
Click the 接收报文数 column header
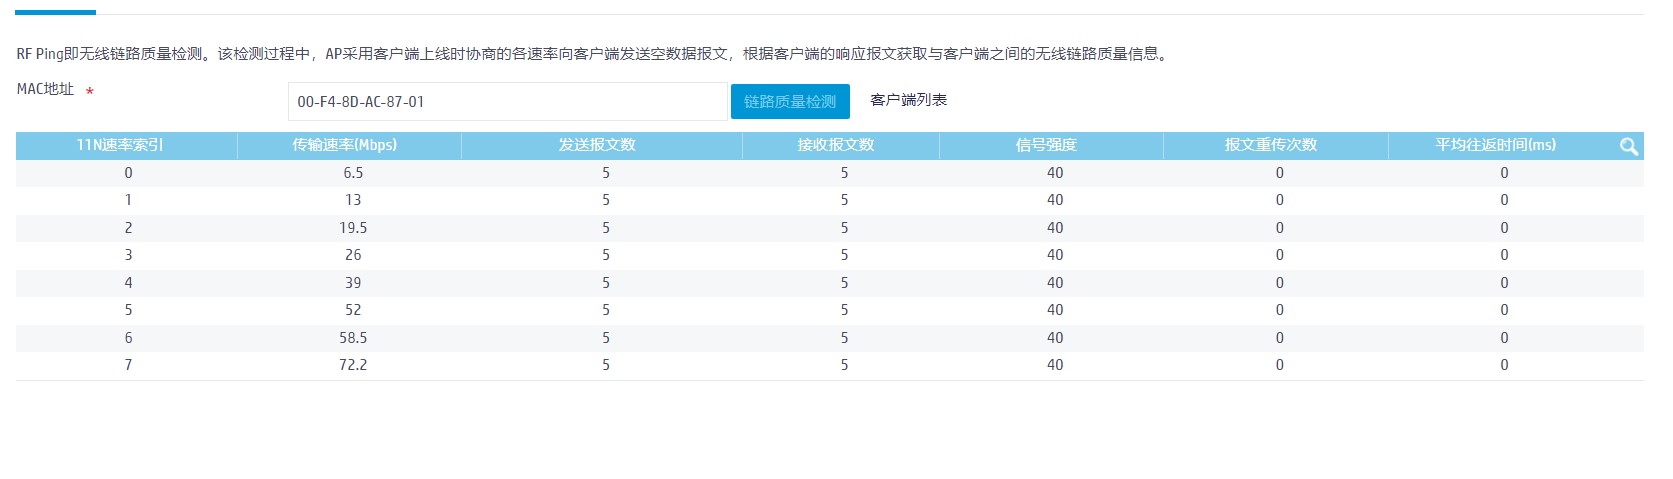[x=836, y=145]
